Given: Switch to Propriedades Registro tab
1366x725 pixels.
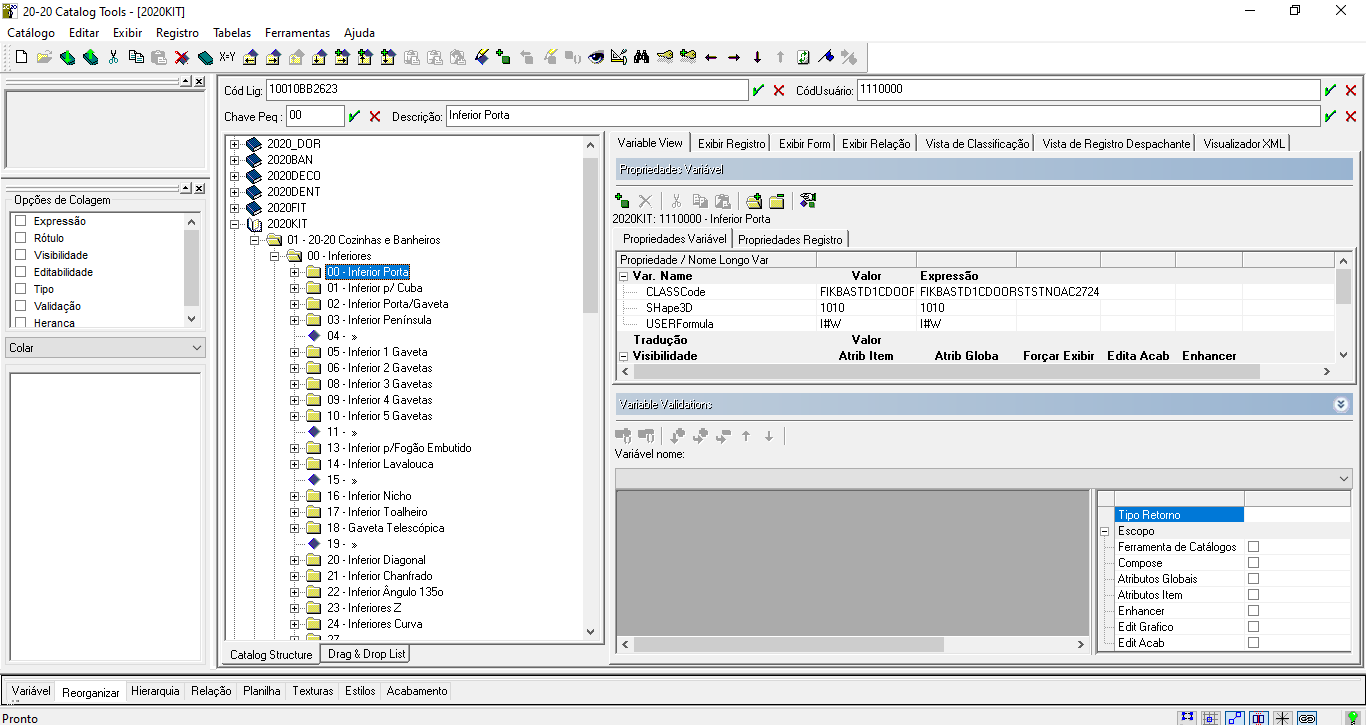Looking at the screenshot, I should coord(790,240).
